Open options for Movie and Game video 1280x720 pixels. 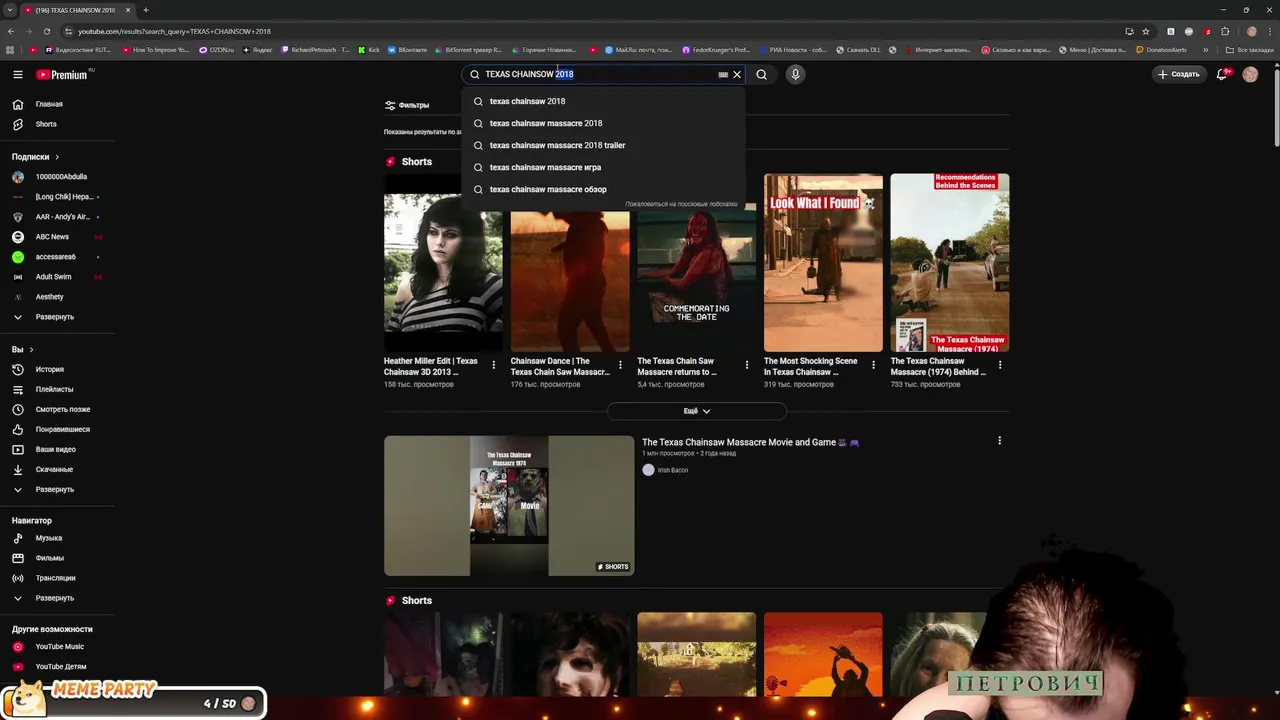[999, 441]
